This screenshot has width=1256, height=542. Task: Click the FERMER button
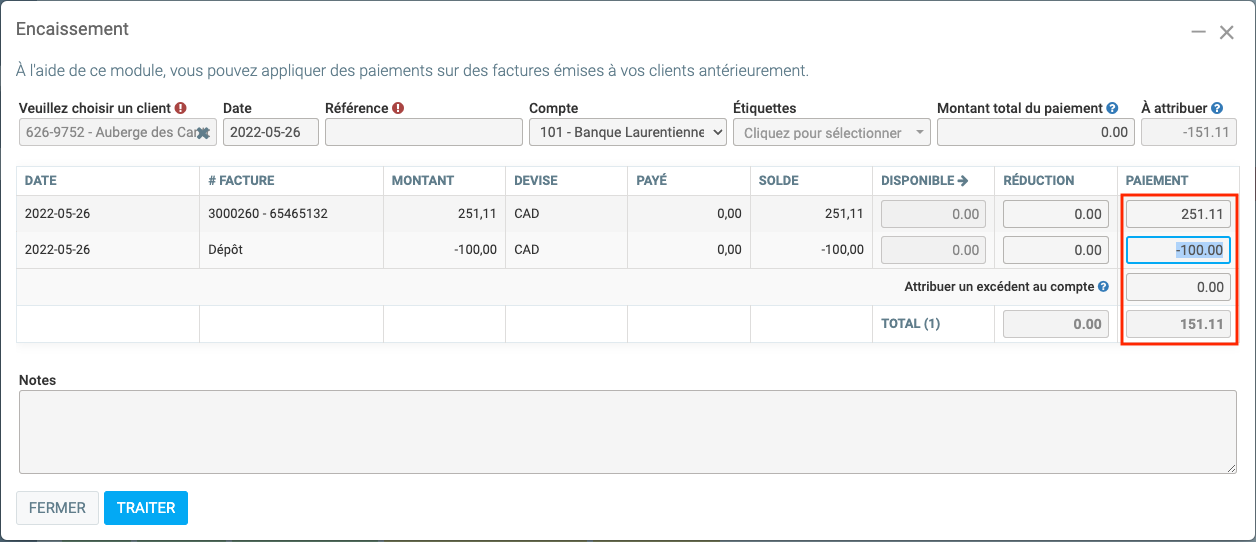[x=57, y=508]
